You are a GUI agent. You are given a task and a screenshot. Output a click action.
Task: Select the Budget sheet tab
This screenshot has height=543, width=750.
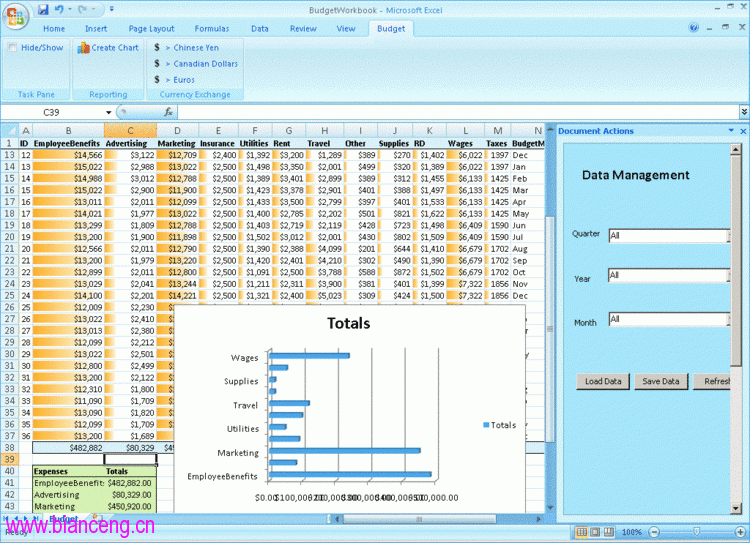point(64,519)
